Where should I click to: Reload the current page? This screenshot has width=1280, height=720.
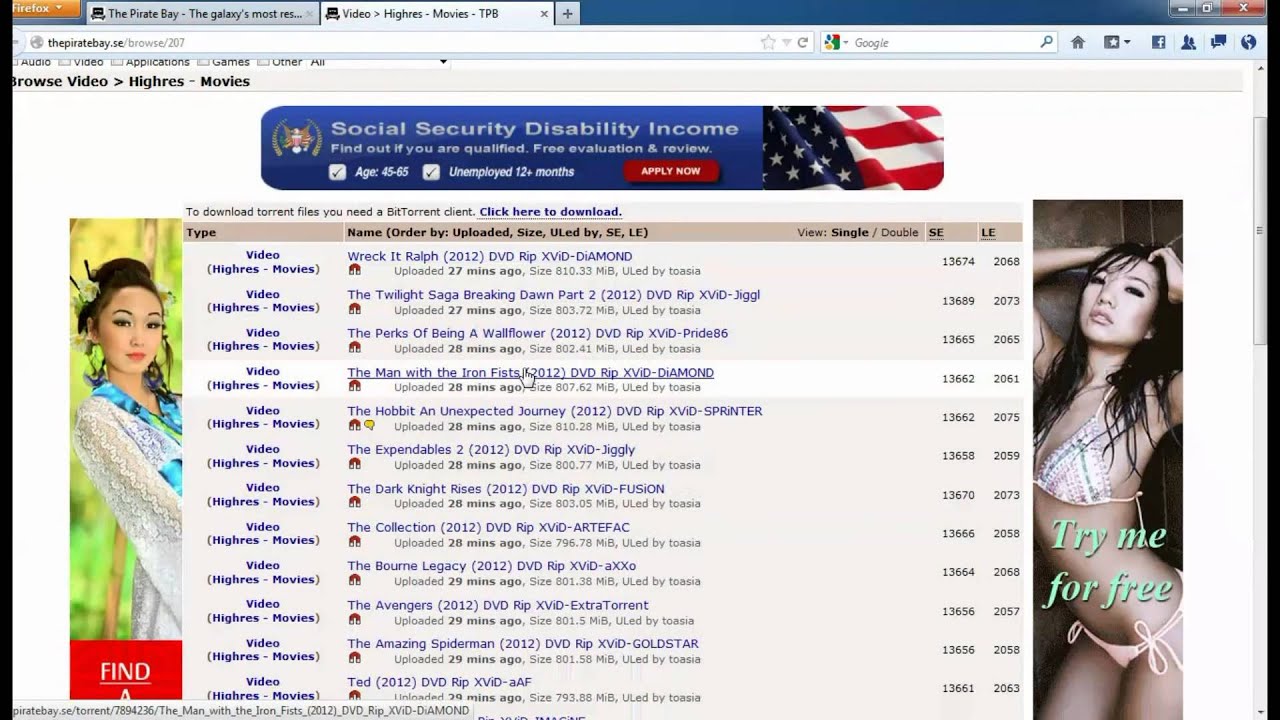802,42
